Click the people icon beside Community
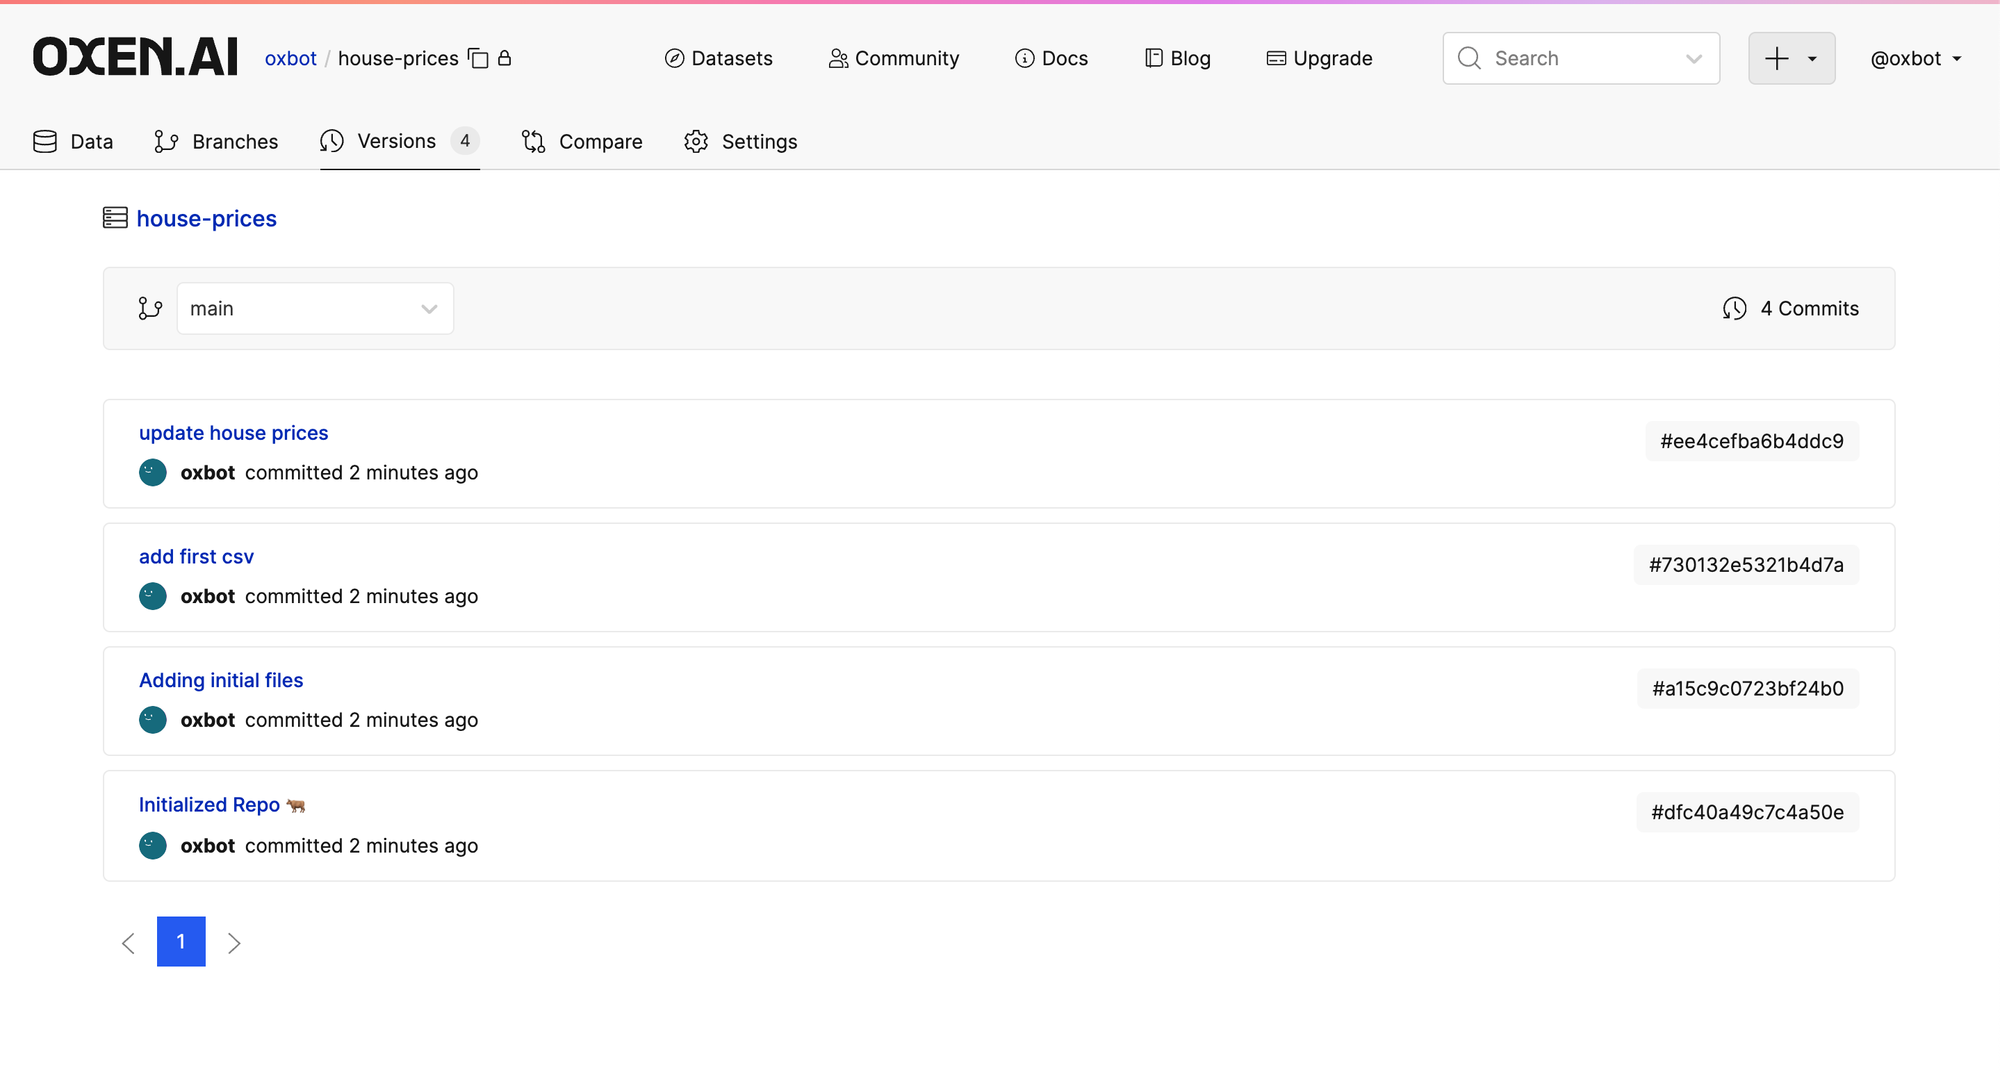This screenshot has width=2000, height=1070. pyautogui.click(x=838, y=59)
